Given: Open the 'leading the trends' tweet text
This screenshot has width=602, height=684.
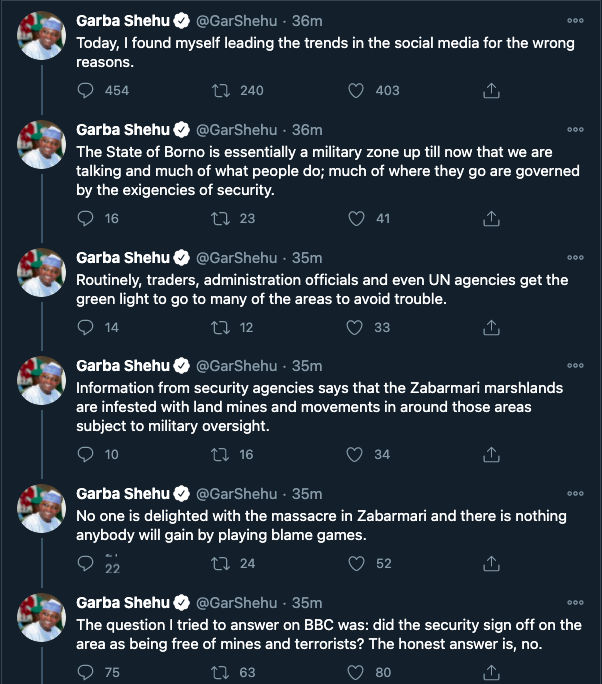Looking at the screenshot, I should click(x=325, y=52).
